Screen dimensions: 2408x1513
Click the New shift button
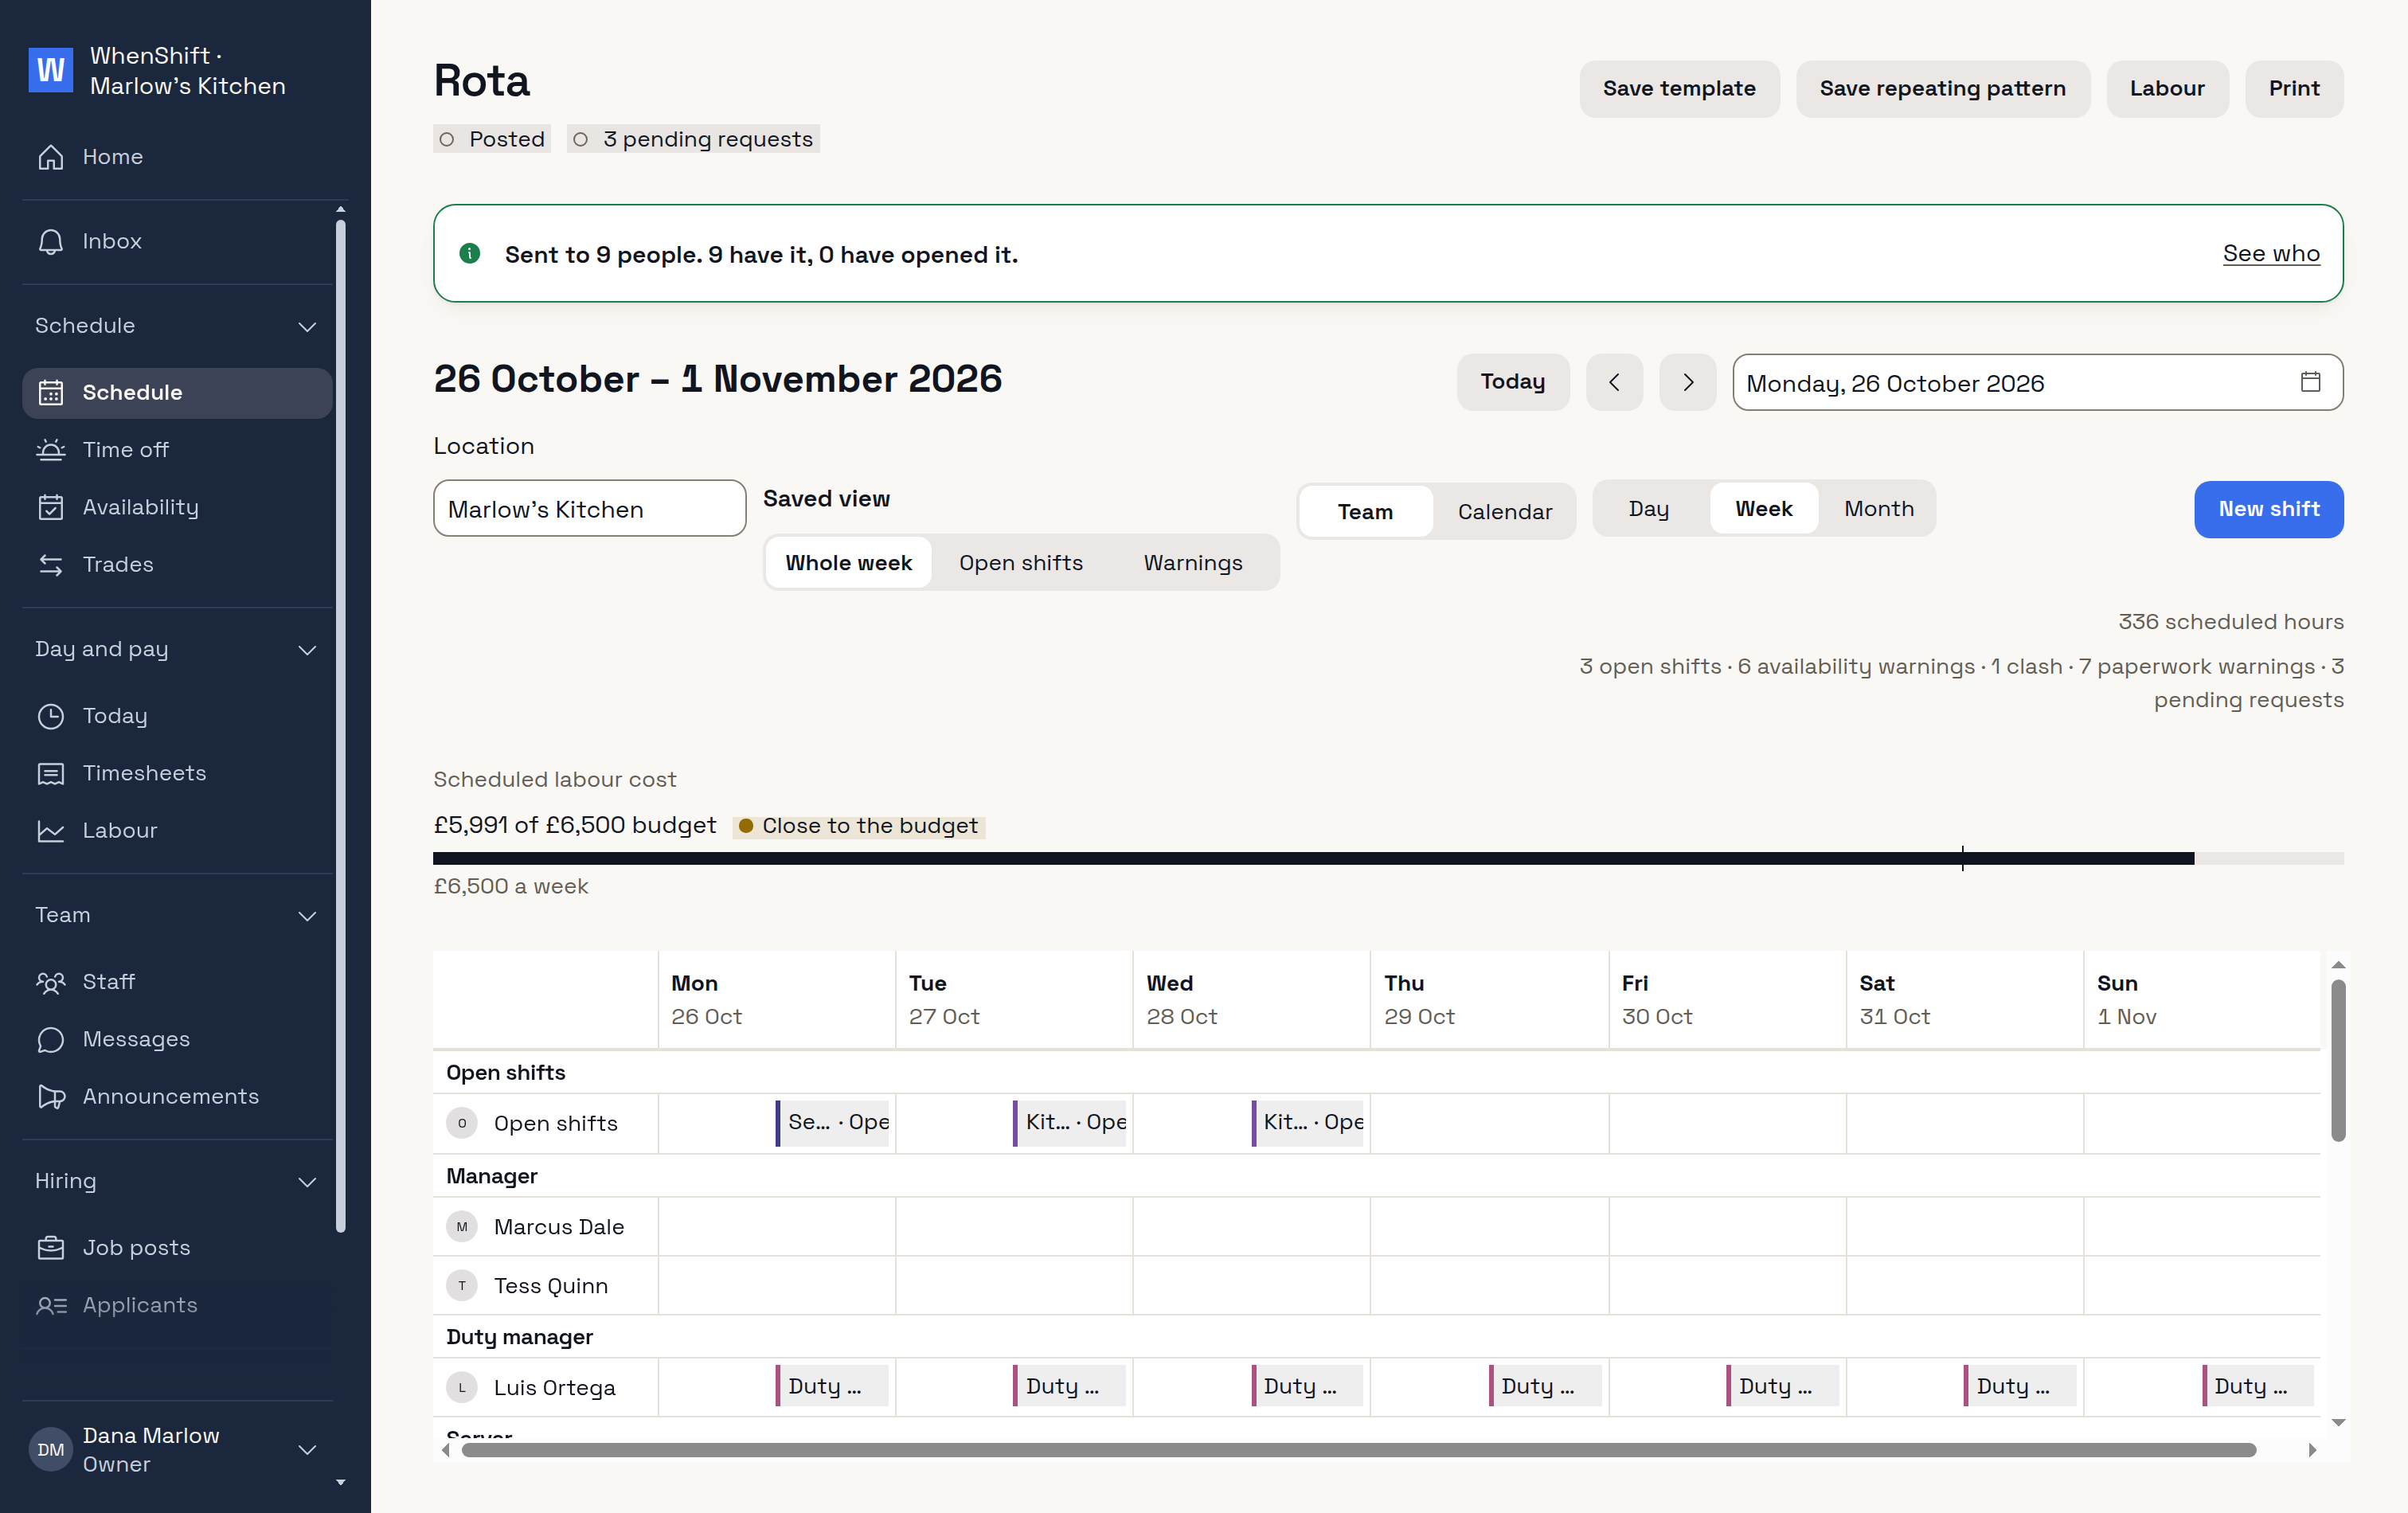pyautogui.click(x=2268, y=509)
